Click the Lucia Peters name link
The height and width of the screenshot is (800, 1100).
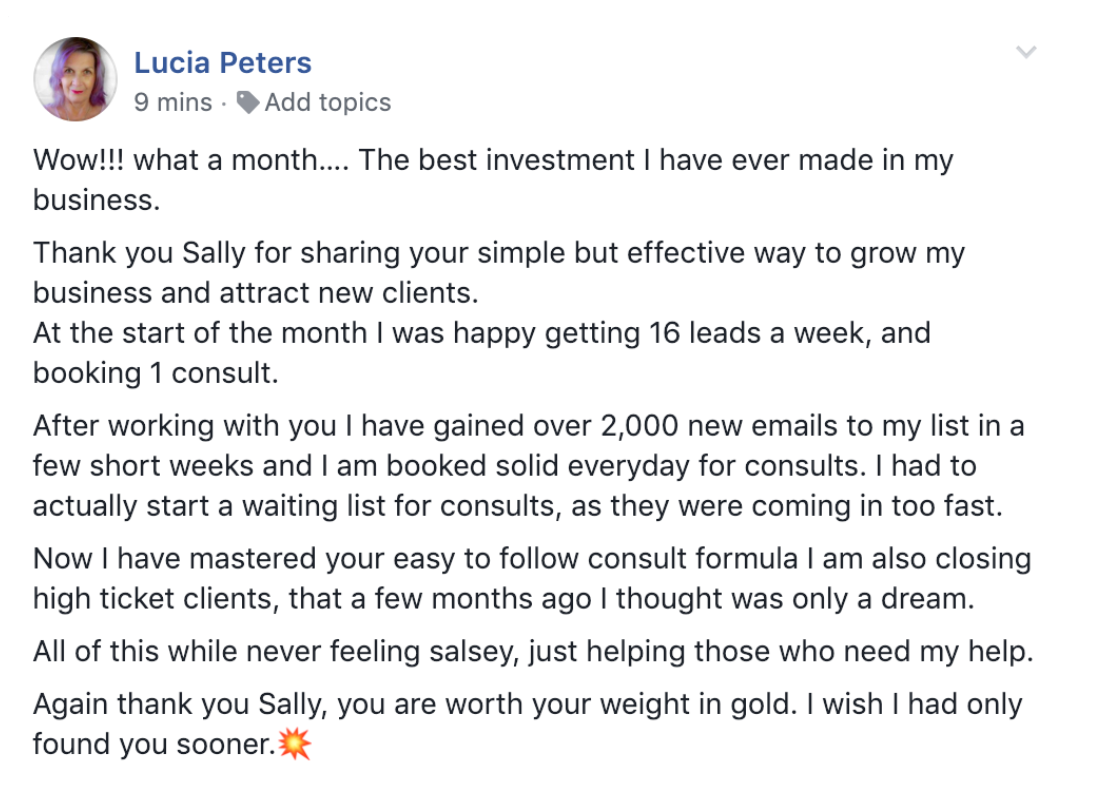click(222, 62)
